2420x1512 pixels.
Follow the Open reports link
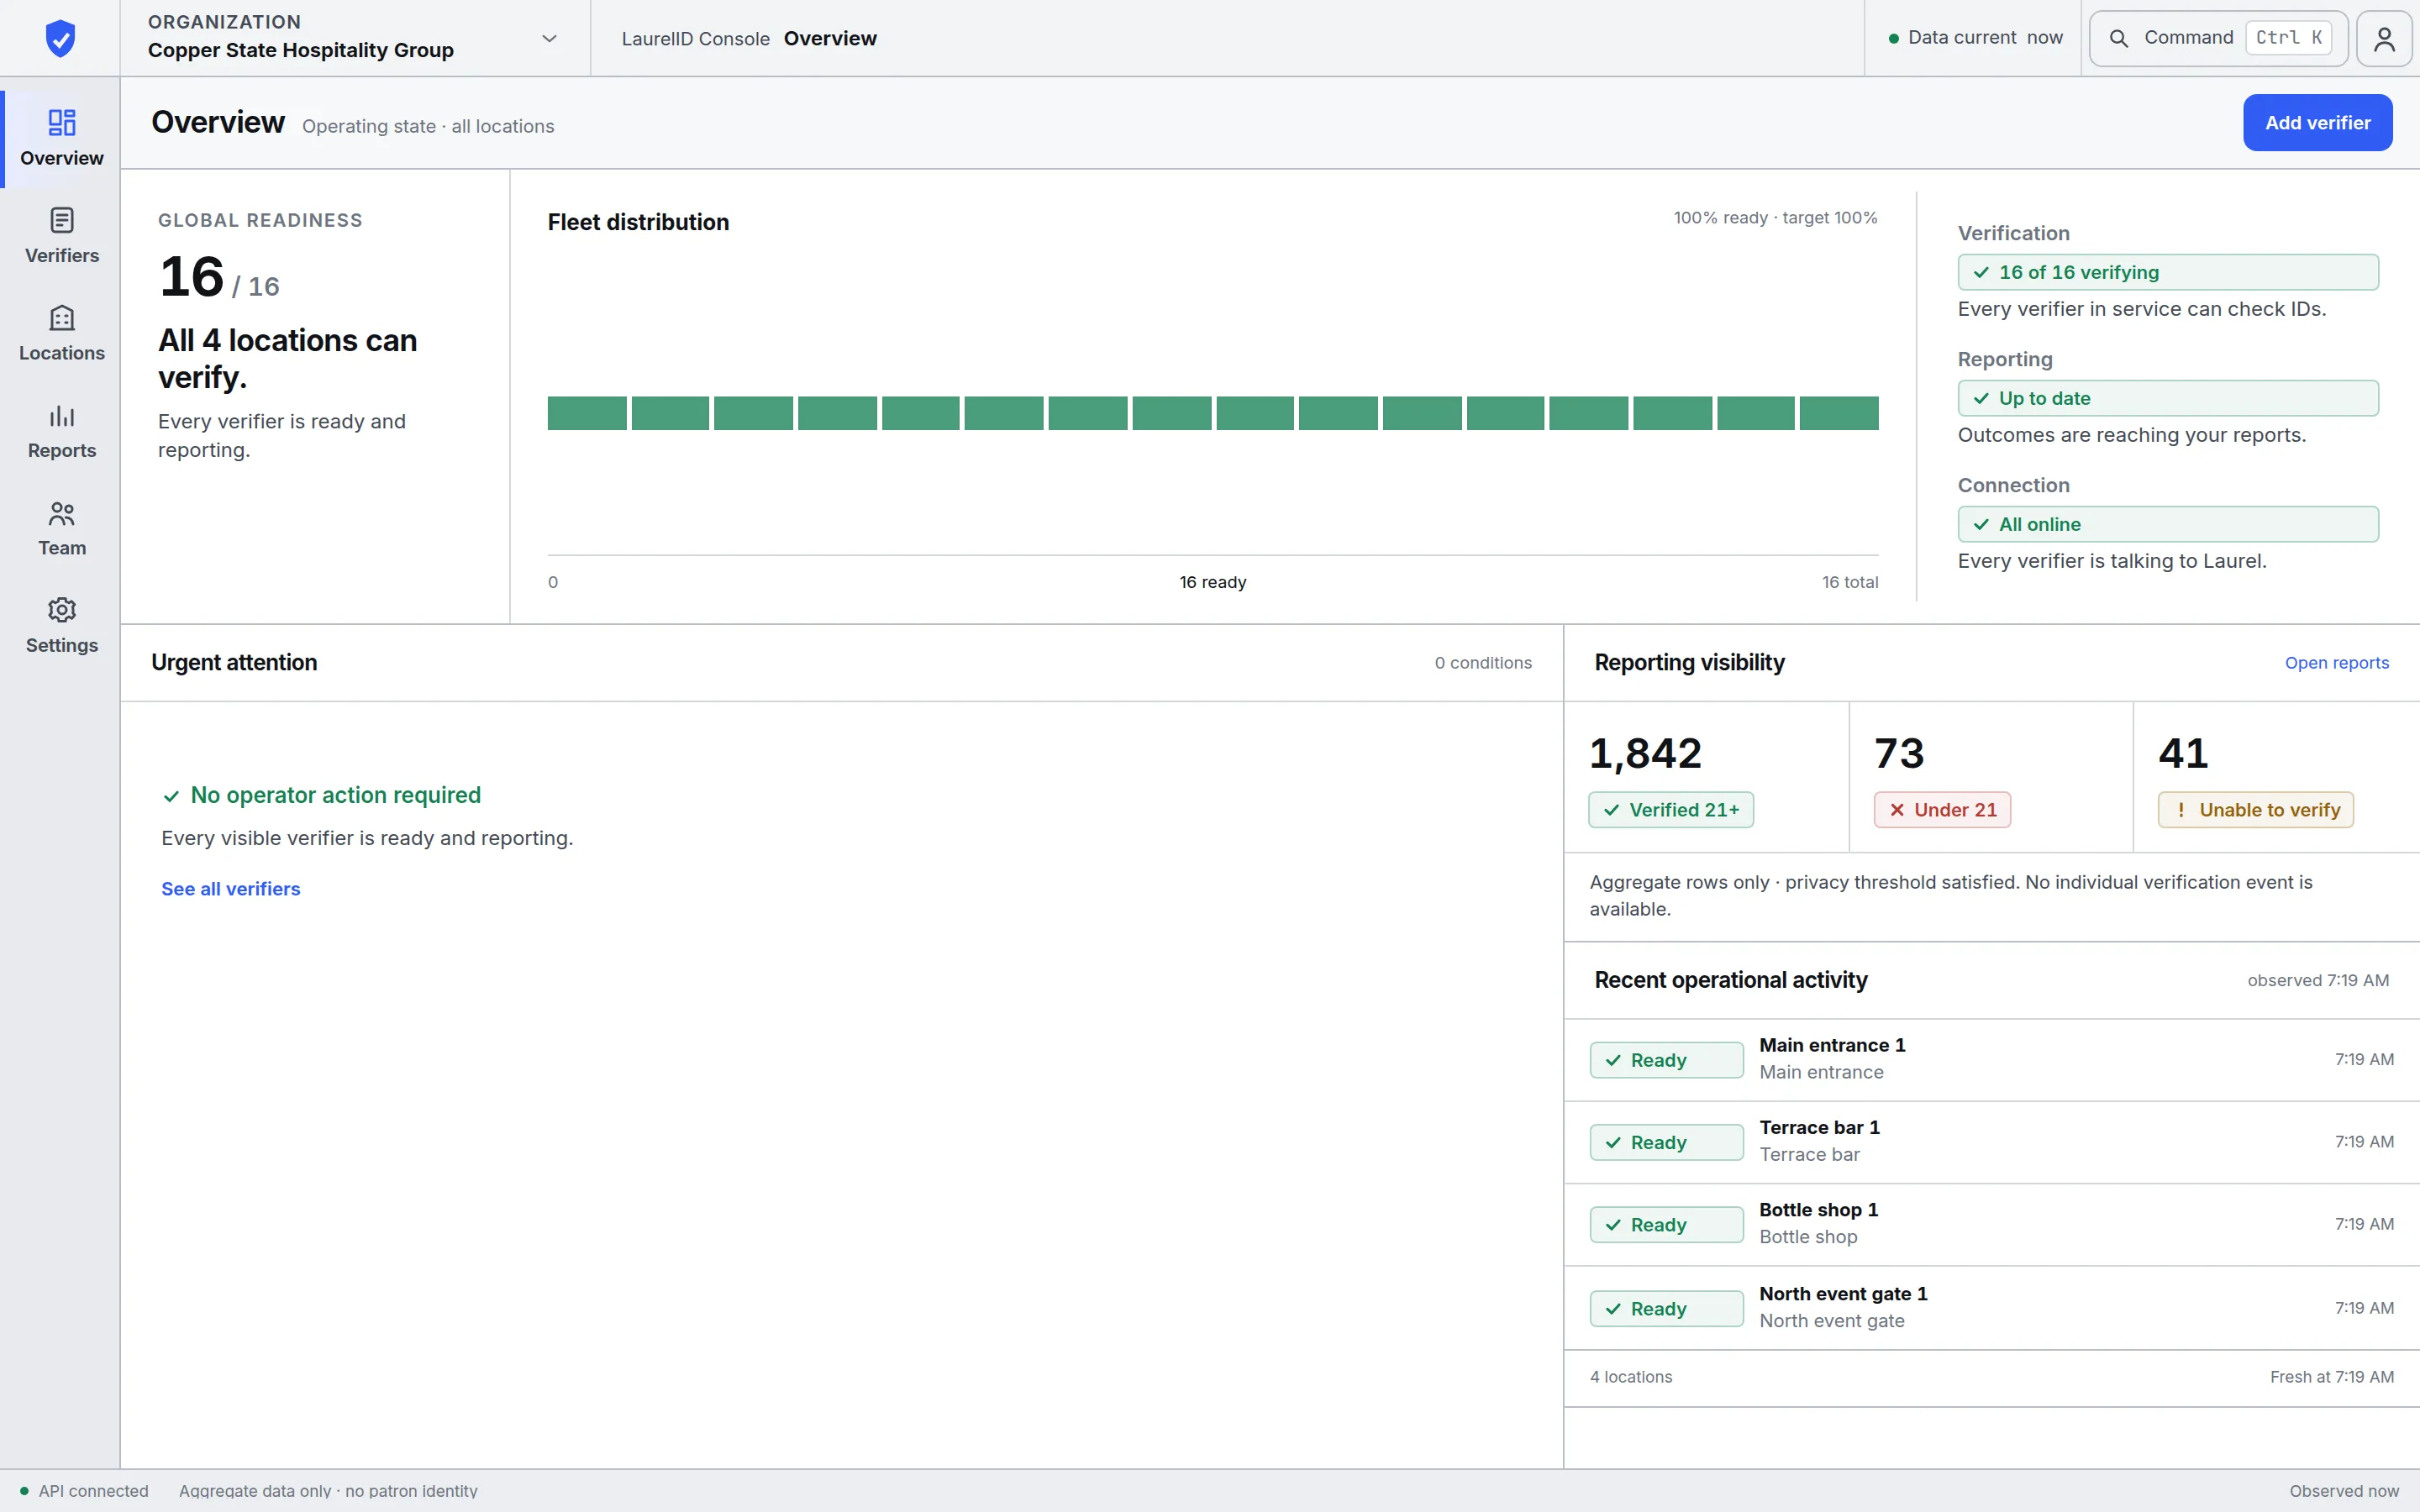[2336, 663]
